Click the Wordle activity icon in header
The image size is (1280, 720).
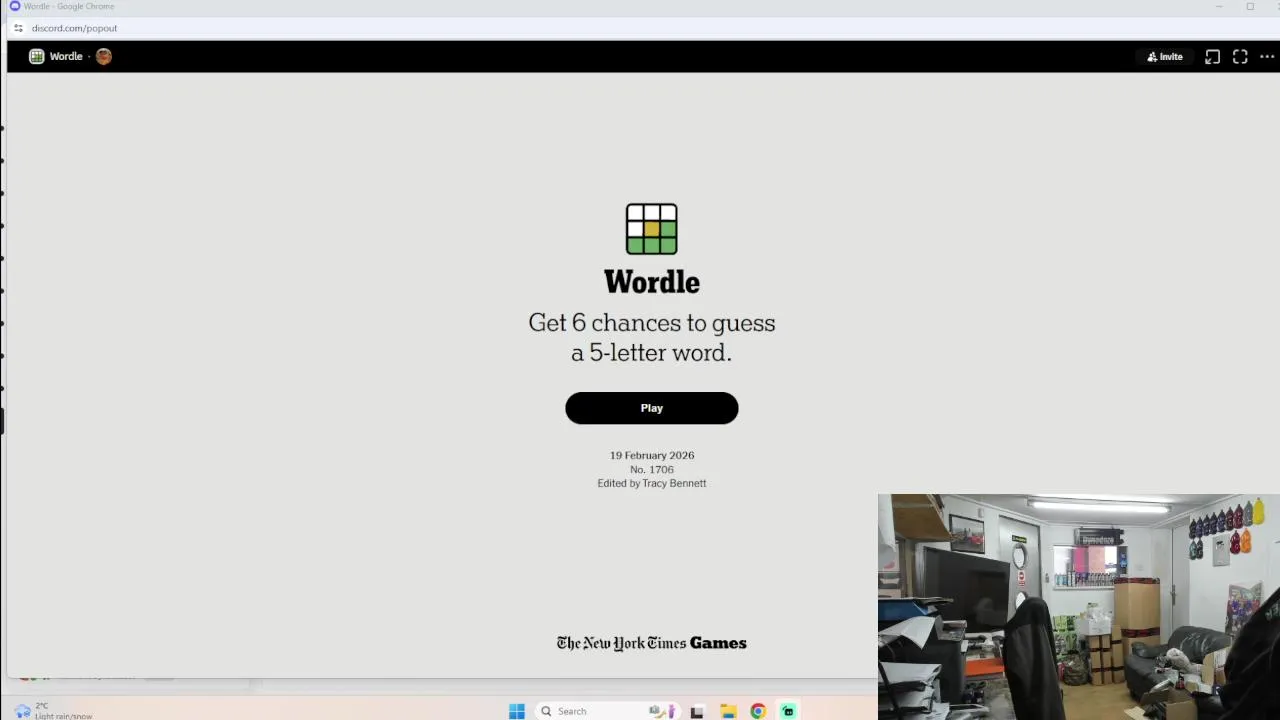tap(37, 56)
